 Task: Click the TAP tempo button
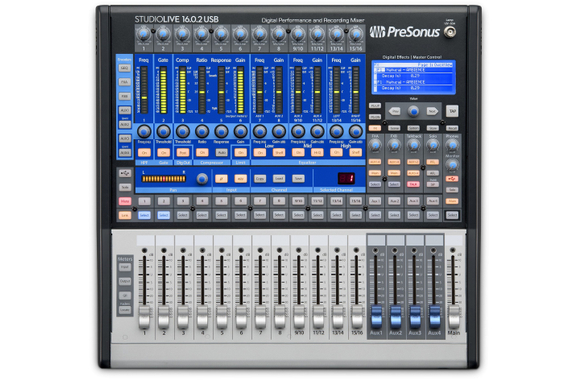(452, 111)
